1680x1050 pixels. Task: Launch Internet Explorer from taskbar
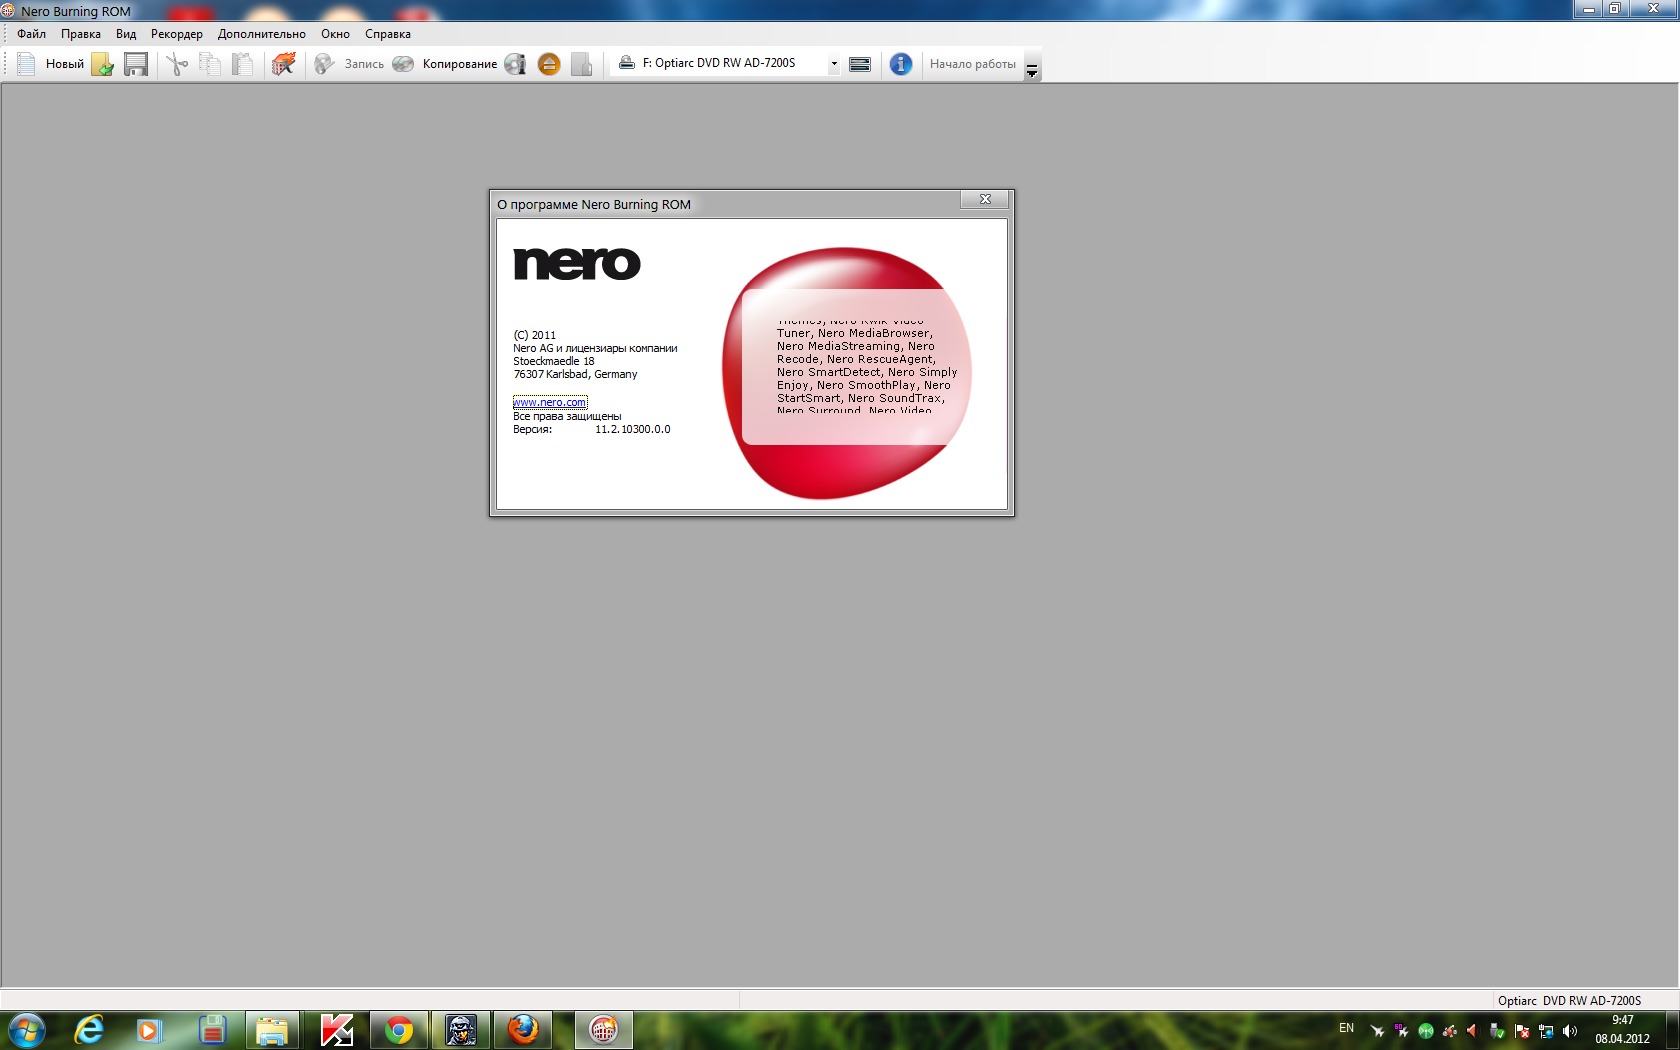(x=89, y=1030)
